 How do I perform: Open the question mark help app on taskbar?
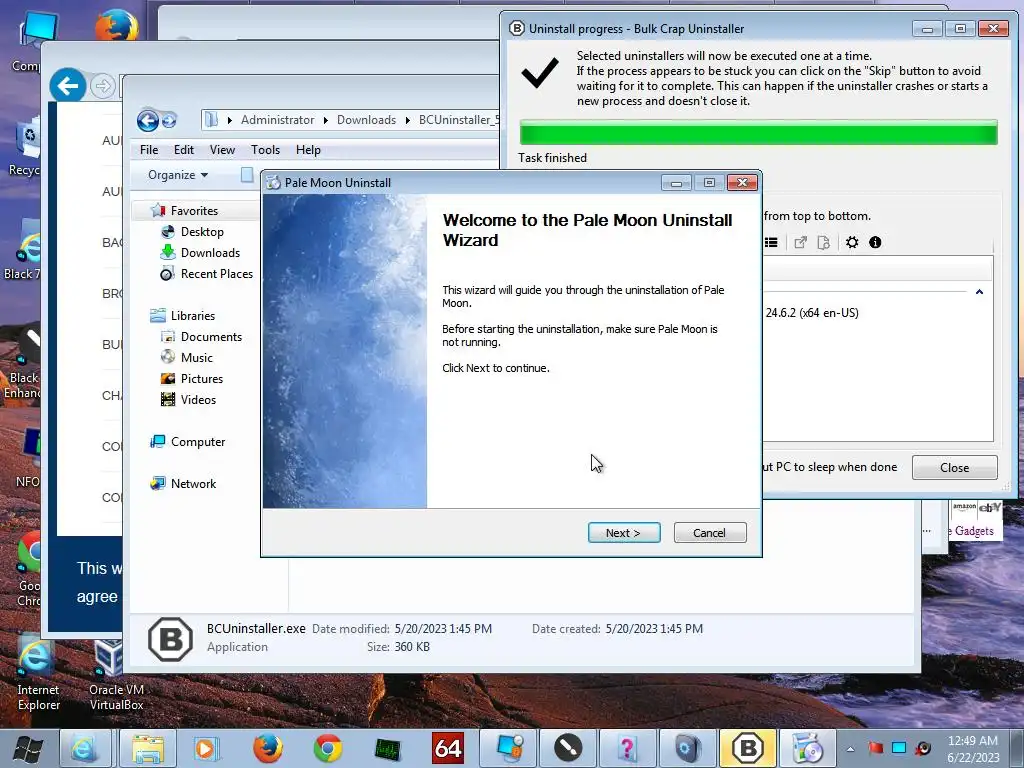click(626, 748)
